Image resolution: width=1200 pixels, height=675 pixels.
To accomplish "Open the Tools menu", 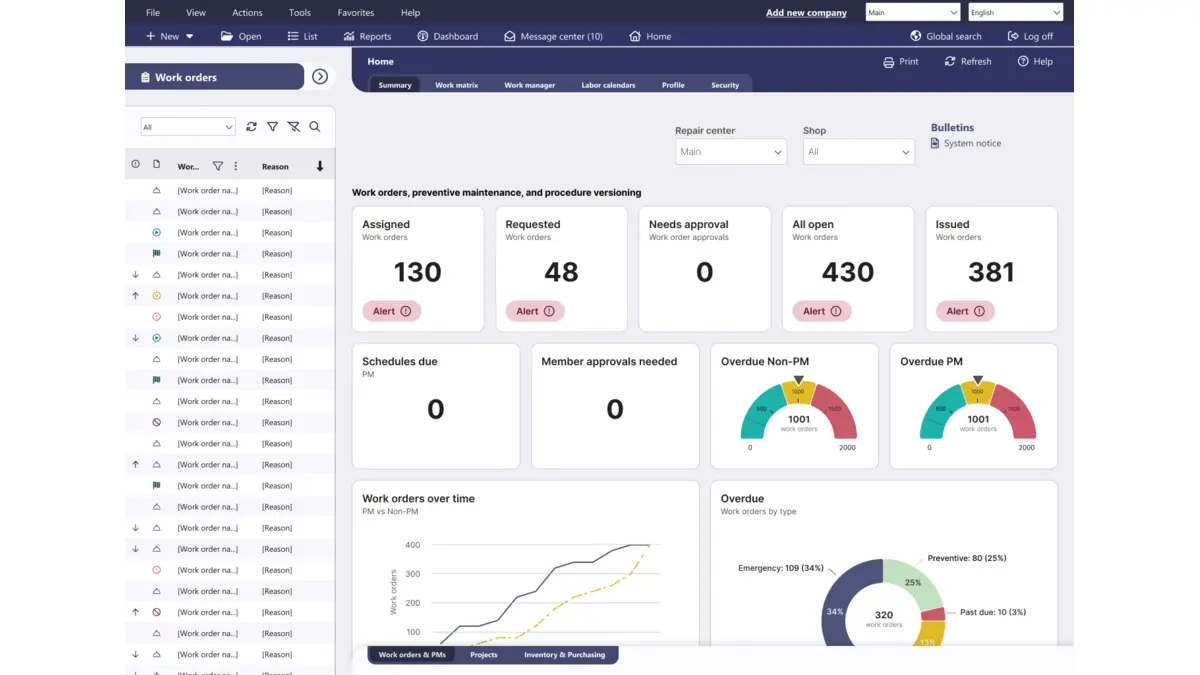I will click(299, 13).
